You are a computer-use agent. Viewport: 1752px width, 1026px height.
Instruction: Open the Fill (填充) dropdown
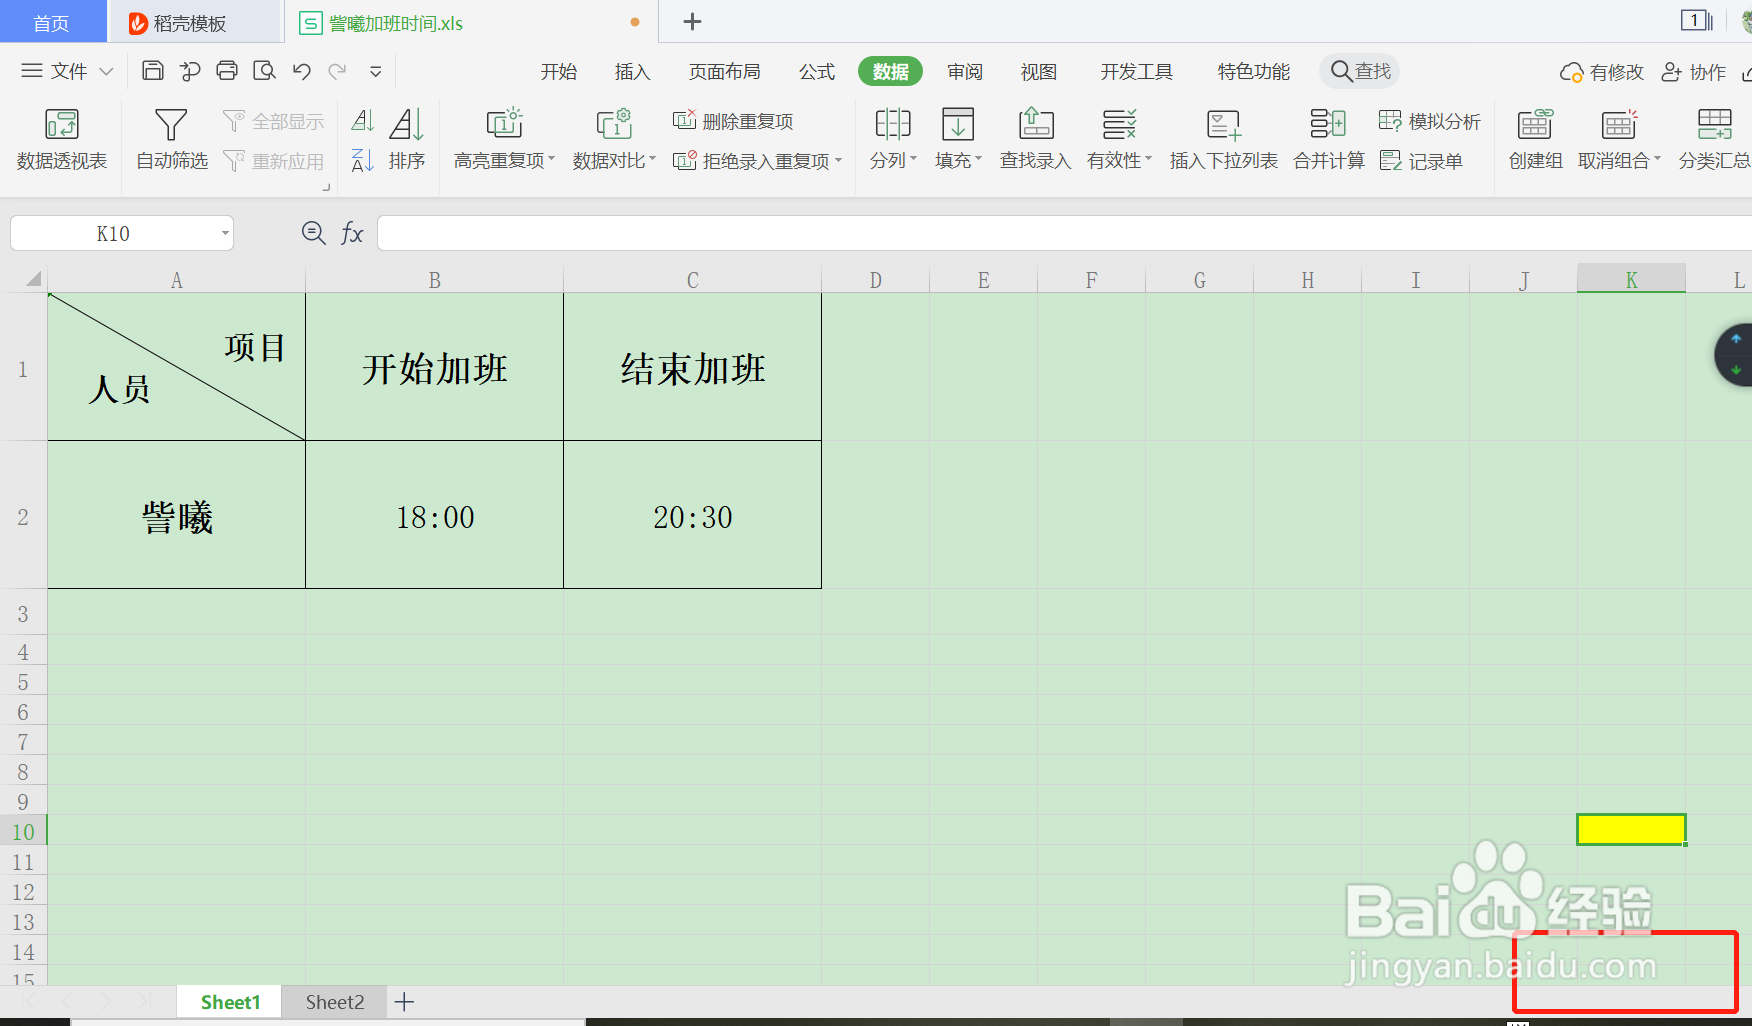tap(958, 139)
